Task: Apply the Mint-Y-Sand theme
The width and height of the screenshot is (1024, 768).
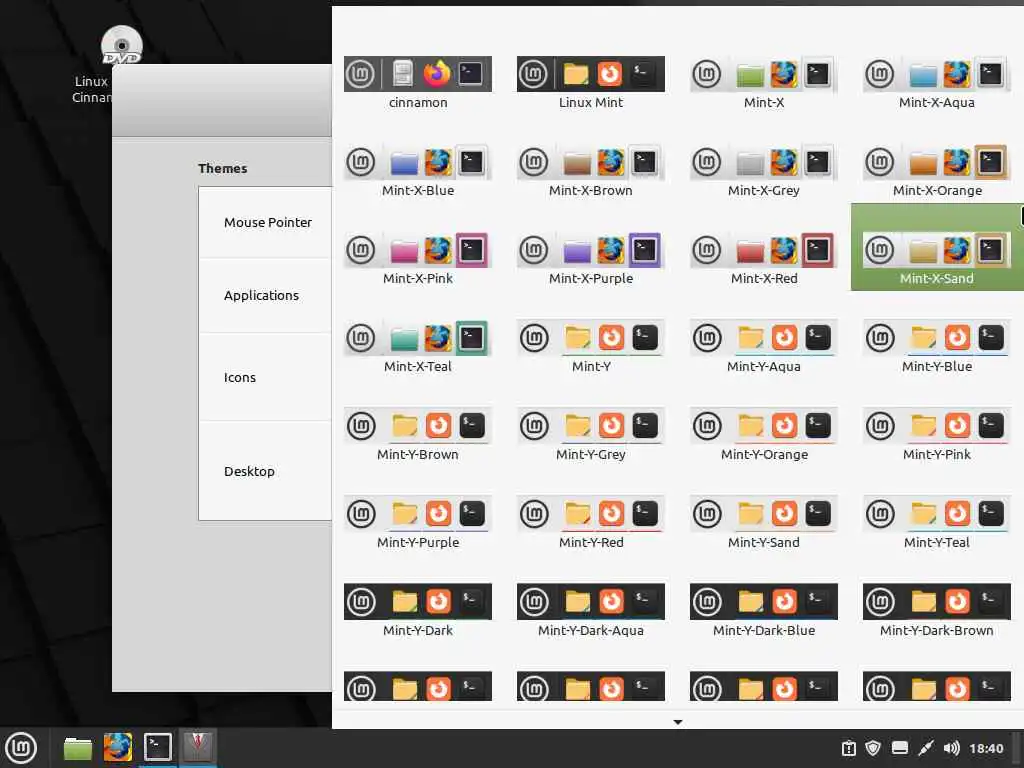Action: [763, 523]
